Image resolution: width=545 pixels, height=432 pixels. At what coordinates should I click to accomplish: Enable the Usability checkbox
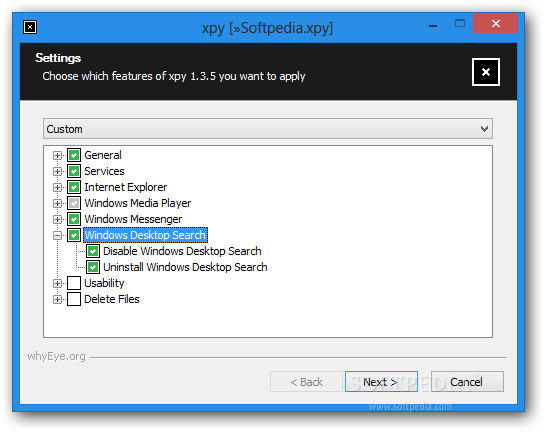[74, 283]
